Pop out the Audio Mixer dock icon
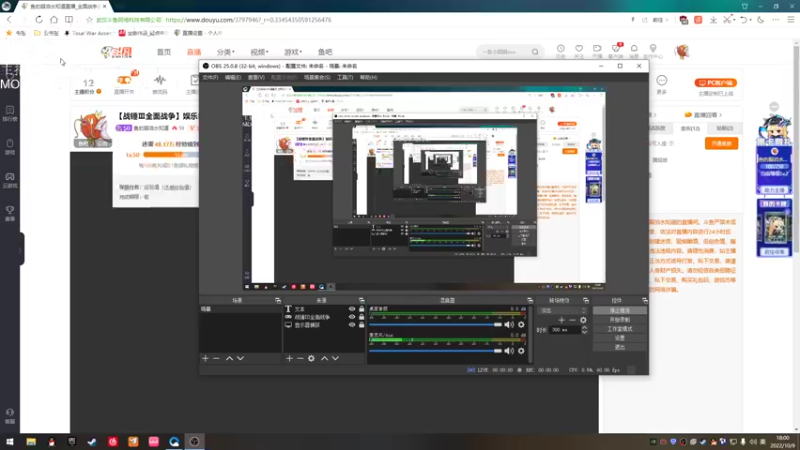 point(530,301)
